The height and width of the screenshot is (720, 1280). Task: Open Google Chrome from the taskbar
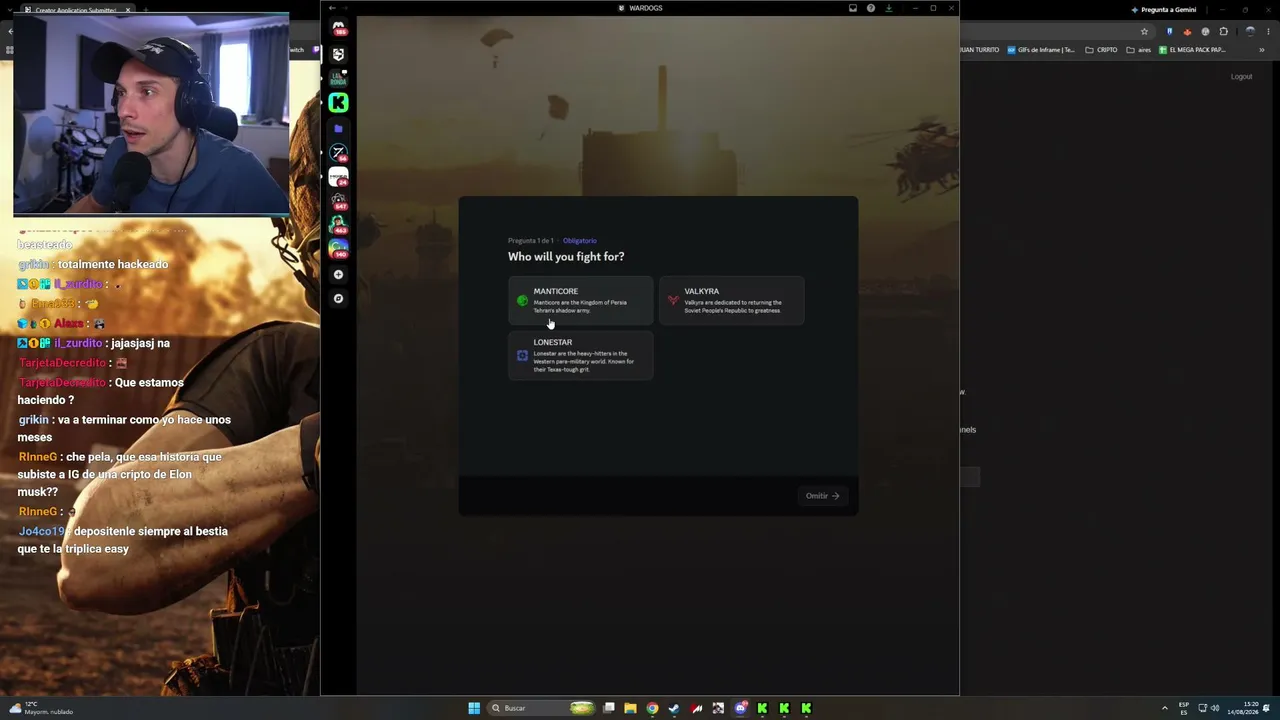[652, 708]
